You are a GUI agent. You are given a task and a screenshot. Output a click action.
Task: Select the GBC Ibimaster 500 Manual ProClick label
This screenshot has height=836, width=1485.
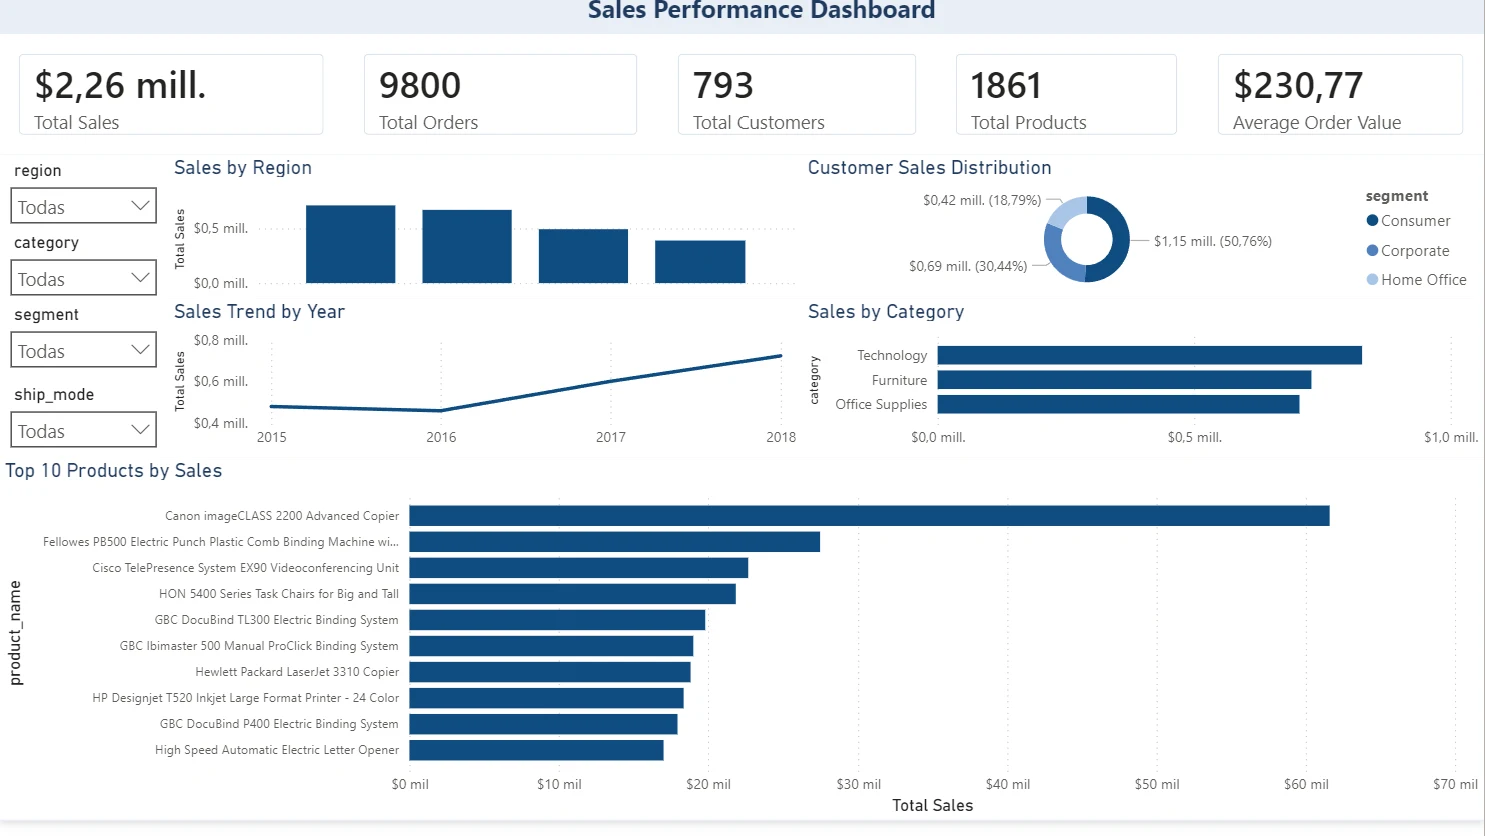[x=259, y=646]
